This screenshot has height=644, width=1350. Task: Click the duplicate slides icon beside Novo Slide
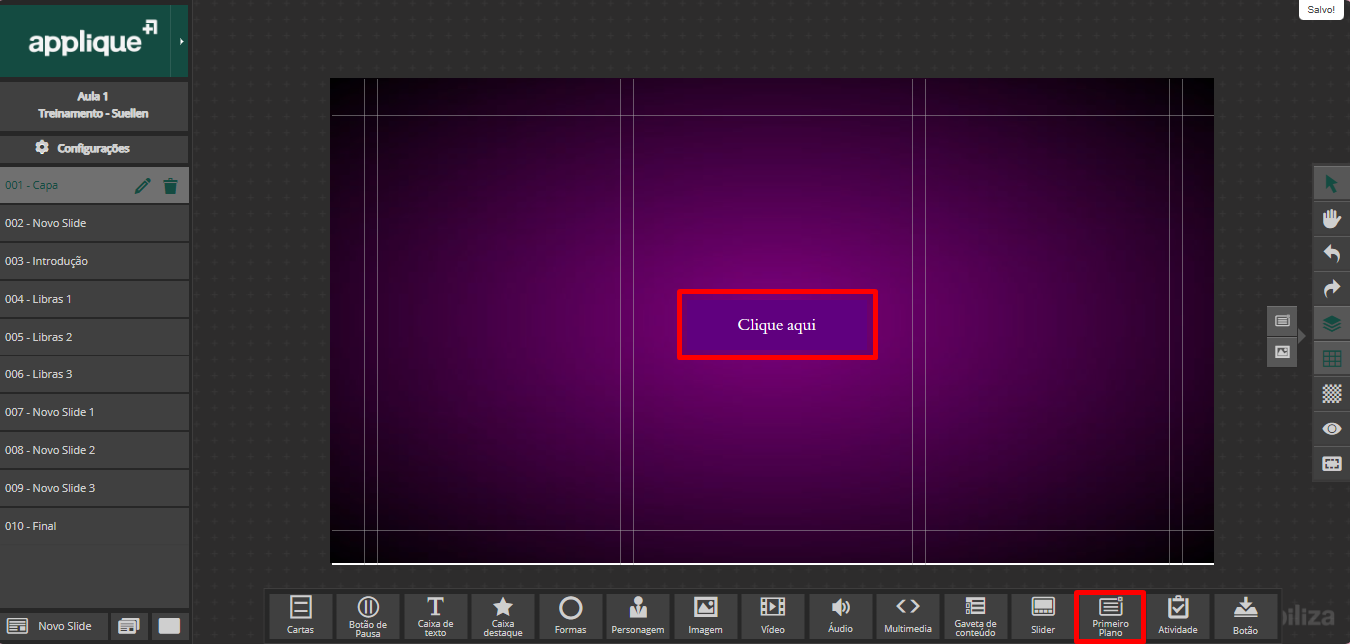point(128,626)
